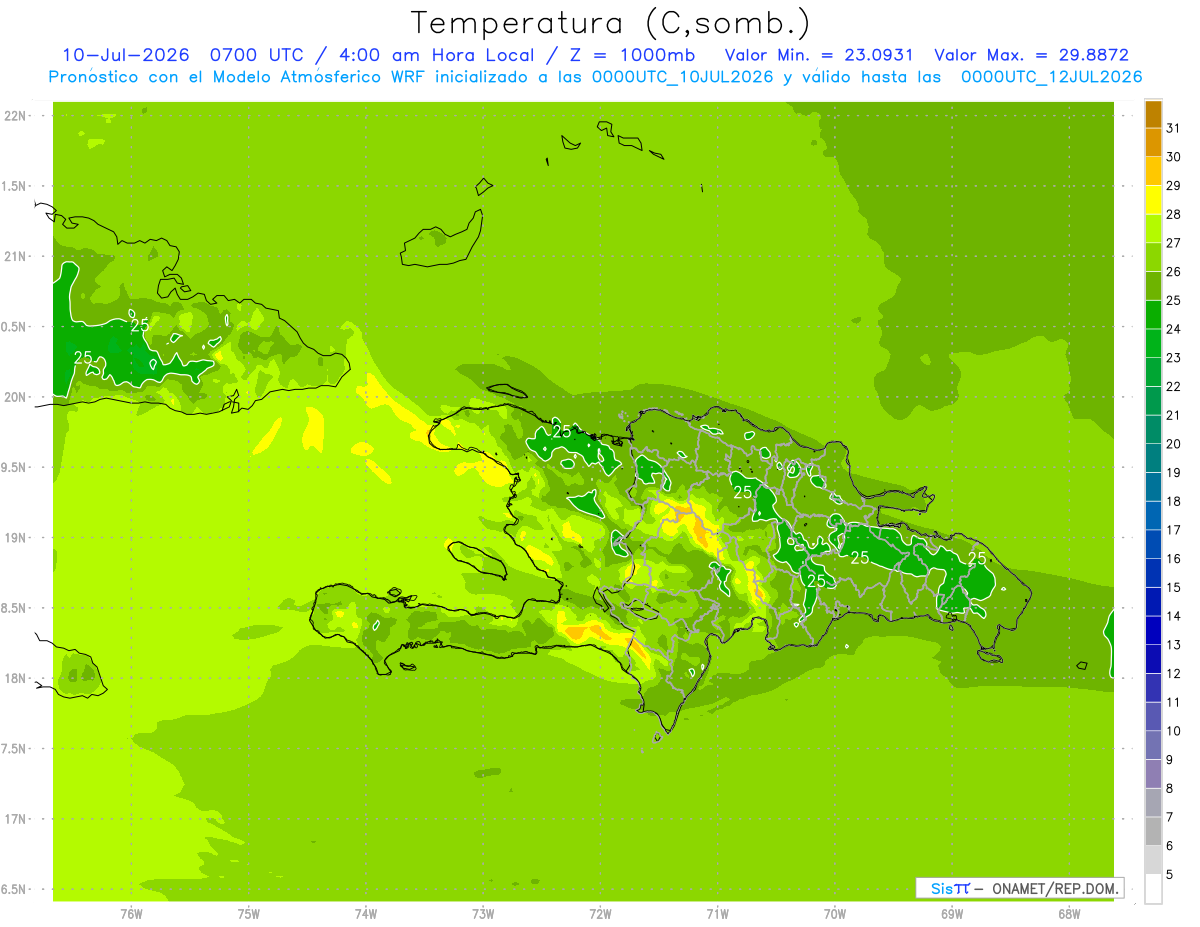
Task: Click legend swatch between 25 and 26
Action: (x=1153, y=286)
